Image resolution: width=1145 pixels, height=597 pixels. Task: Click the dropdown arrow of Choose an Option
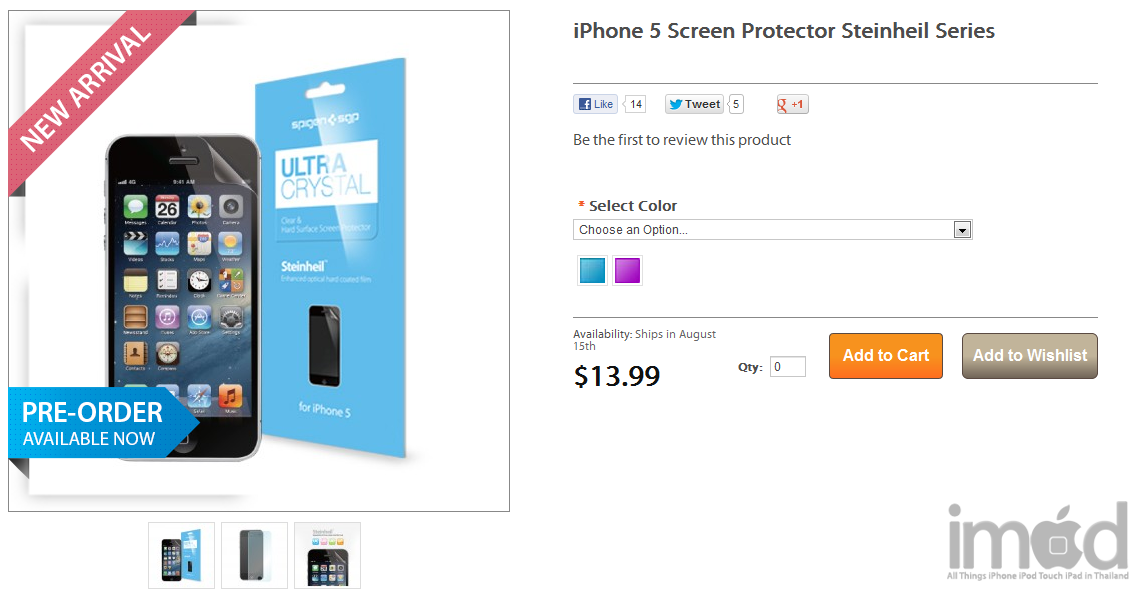point(962,230)
